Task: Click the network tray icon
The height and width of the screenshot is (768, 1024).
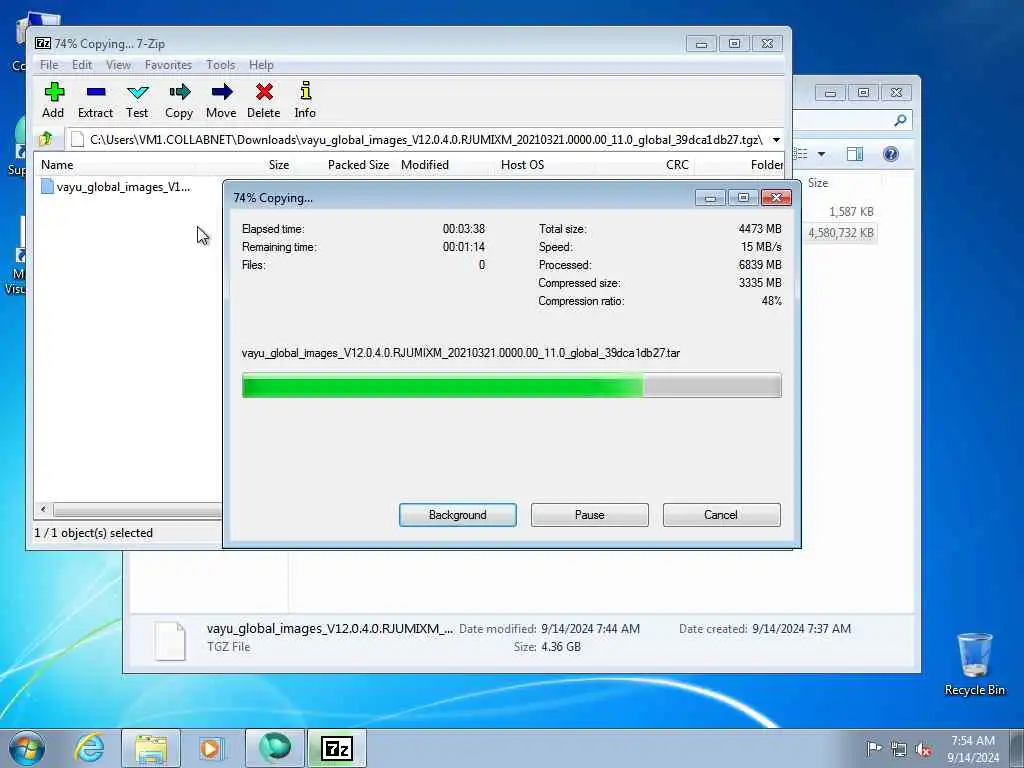Action: (x=899, y=749)
